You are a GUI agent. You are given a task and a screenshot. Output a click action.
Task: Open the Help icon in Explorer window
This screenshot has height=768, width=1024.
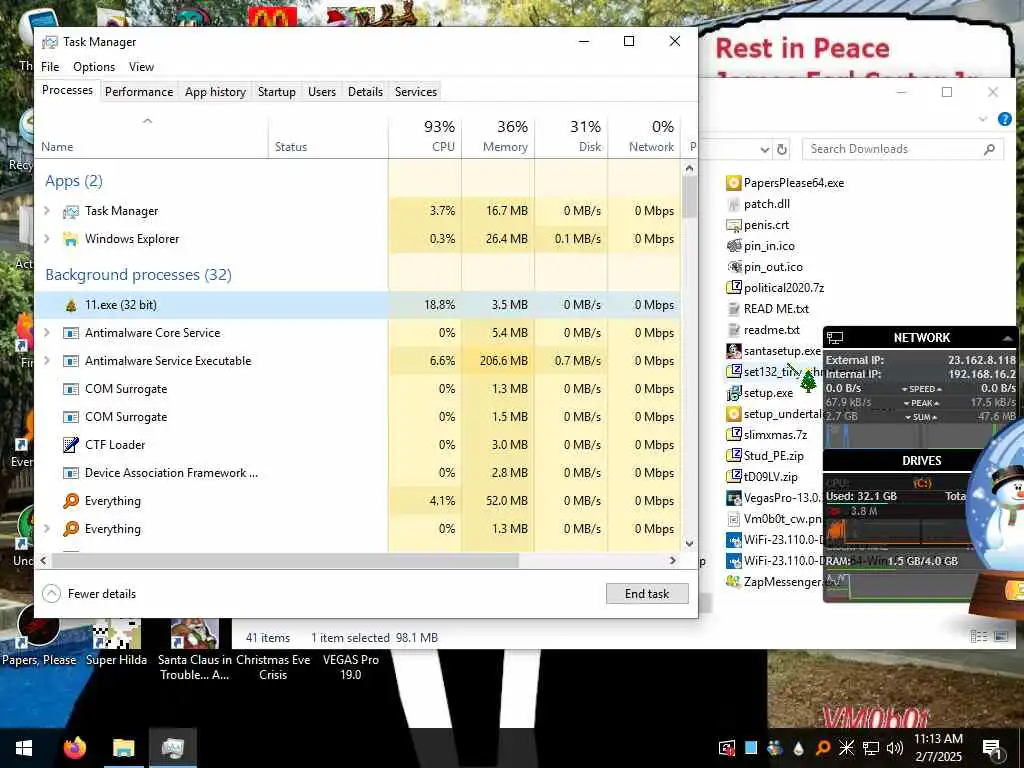[x=1004, y=119]
